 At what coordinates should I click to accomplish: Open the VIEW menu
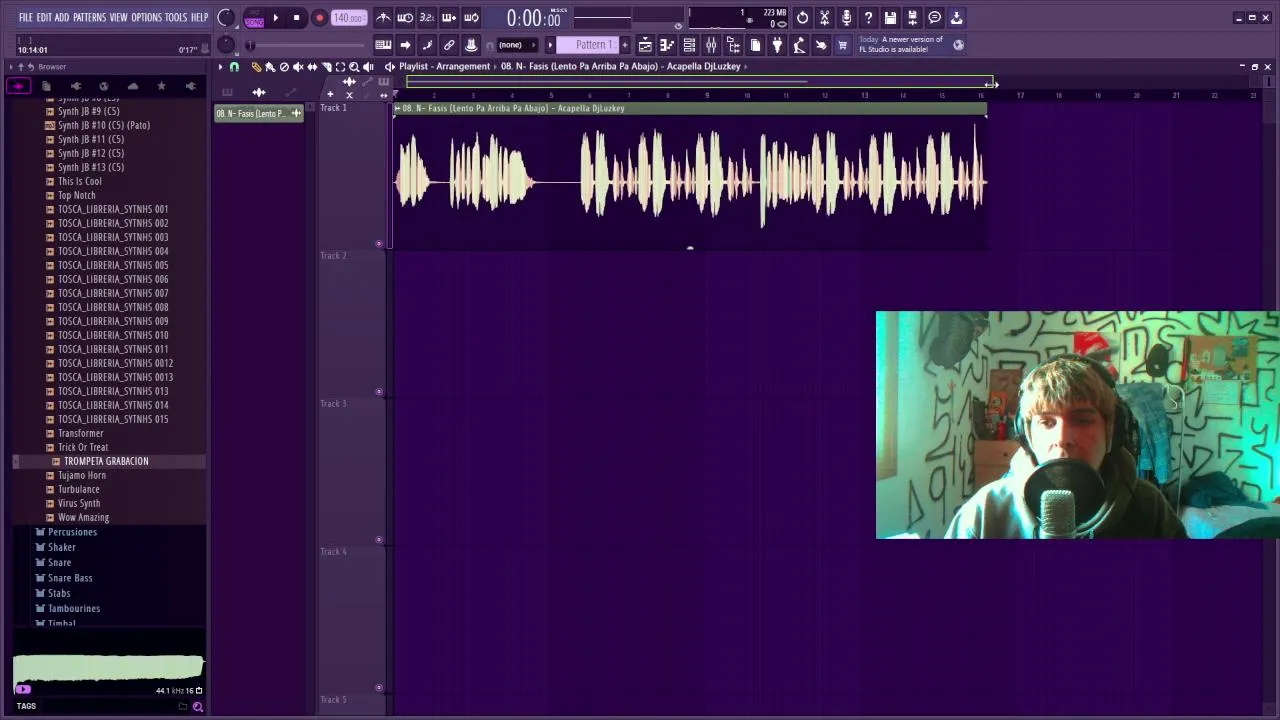pyautogui.click(x=118, y=17)
